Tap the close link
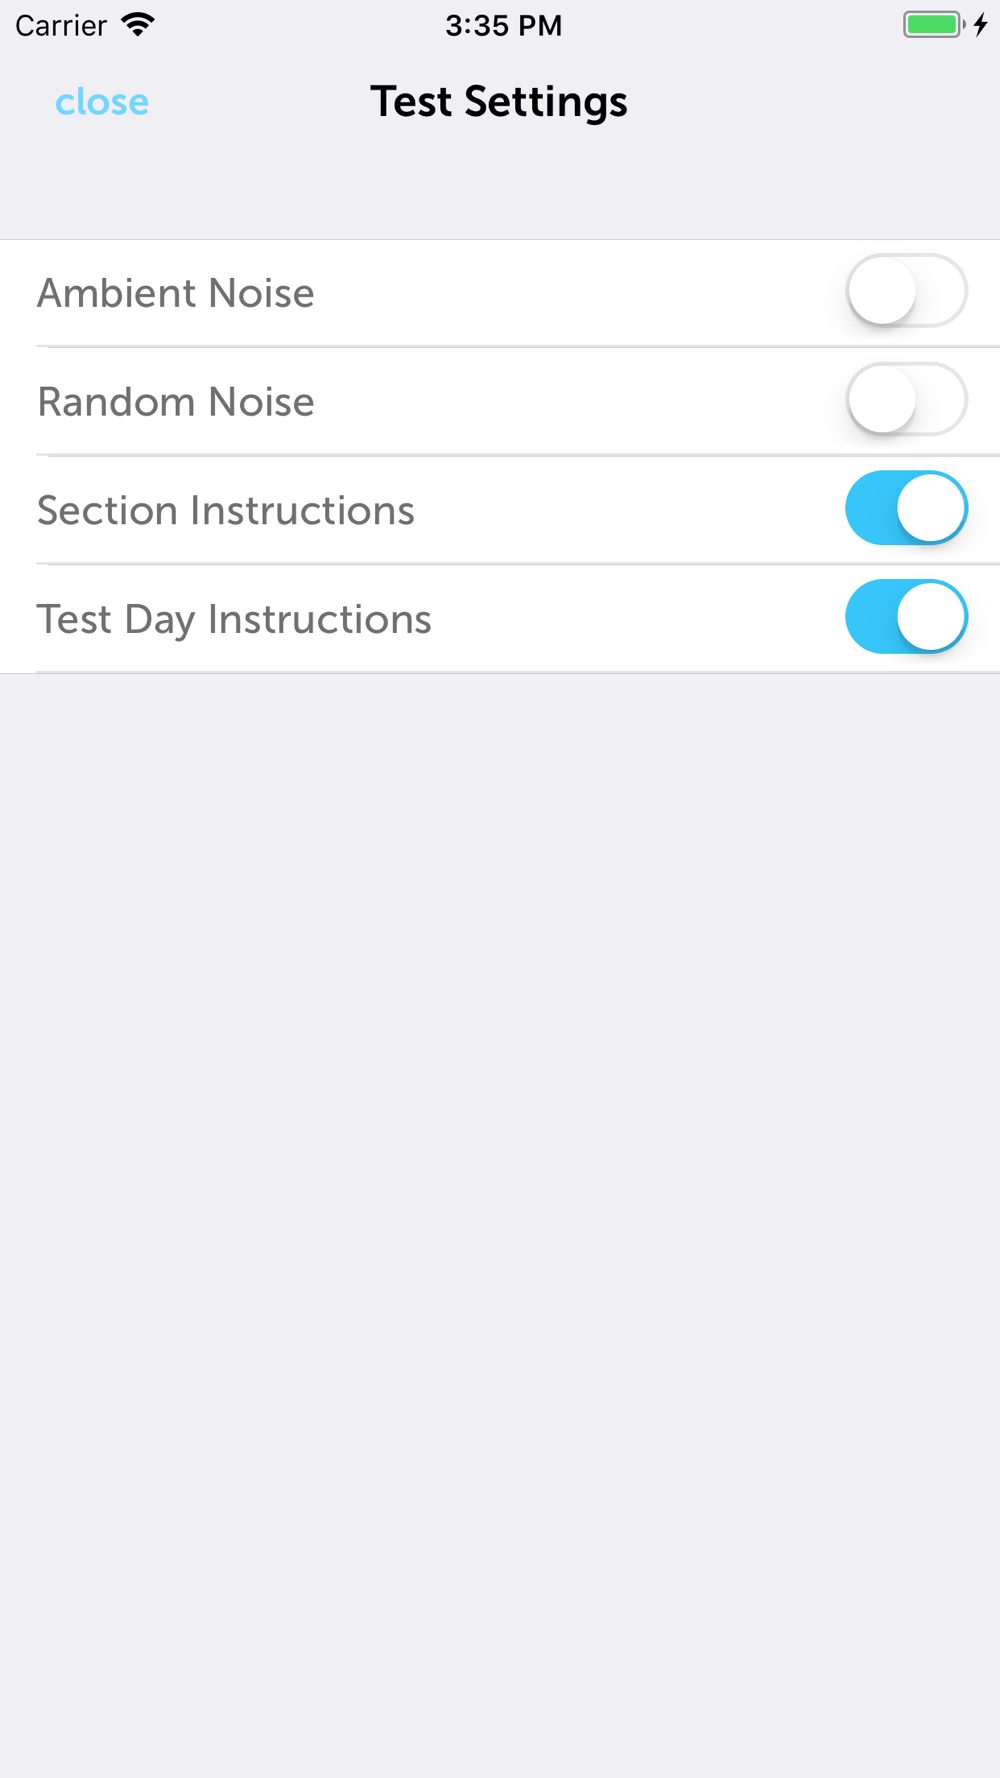Image resolution: width=1000 pixels, height=1778 pixels. 102,102
